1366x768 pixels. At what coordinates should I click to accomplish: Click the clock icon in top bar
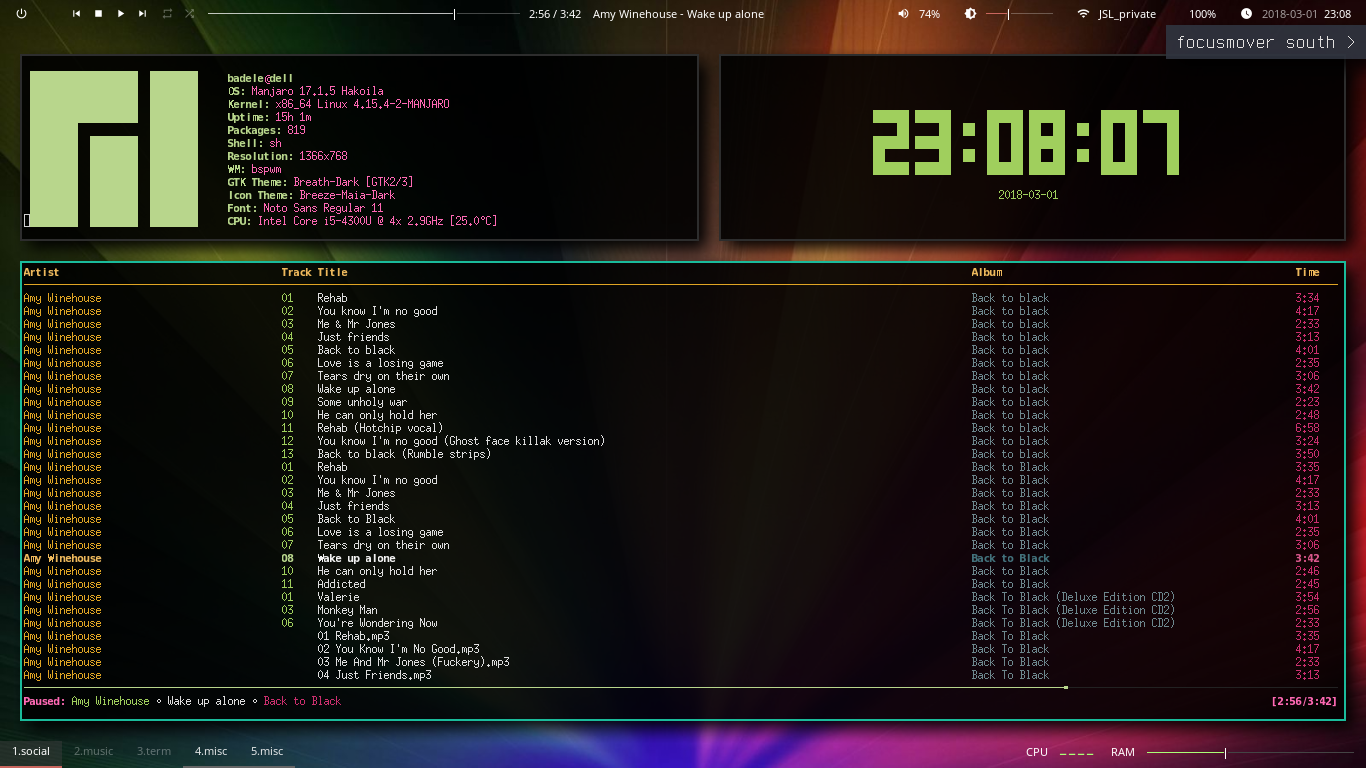point(1246,14)
